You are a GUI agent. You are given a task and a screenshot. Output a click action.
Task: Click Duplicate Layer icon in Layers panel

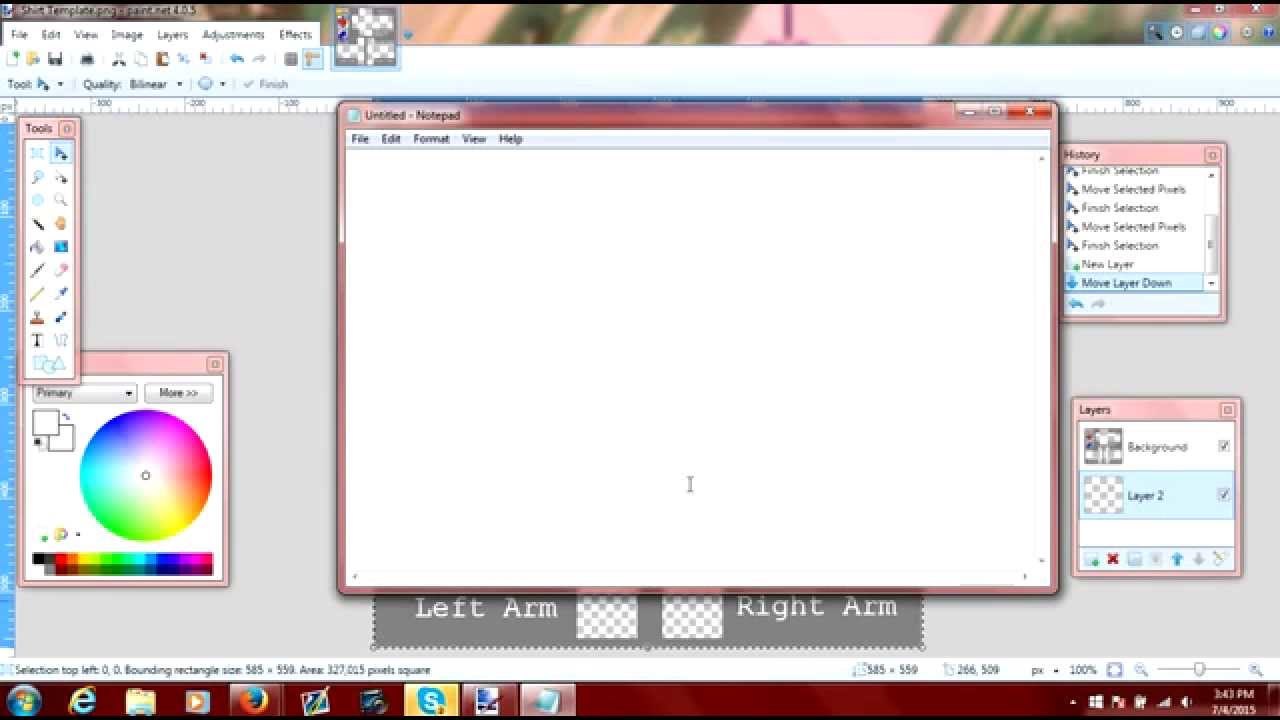(1134, 559)
